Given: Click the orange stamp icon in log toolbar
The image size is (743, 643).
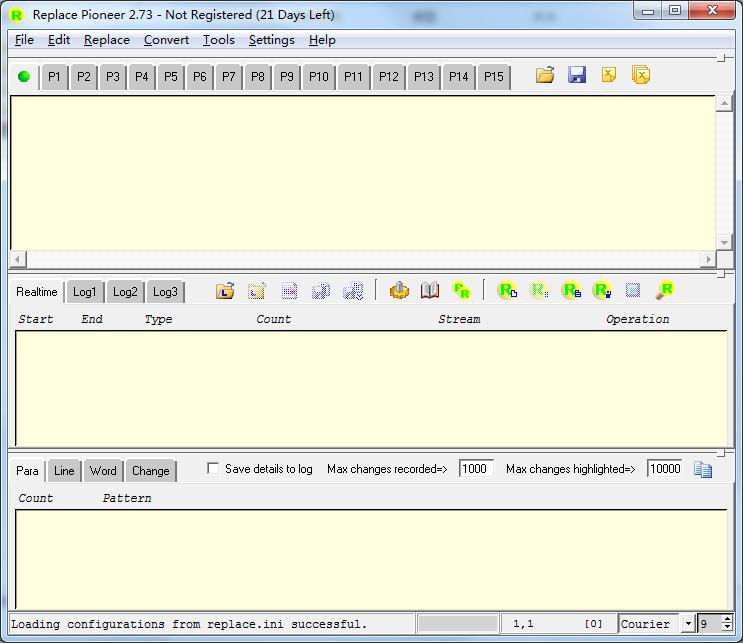Looking at the screenshot, I should tap(399, 290).
